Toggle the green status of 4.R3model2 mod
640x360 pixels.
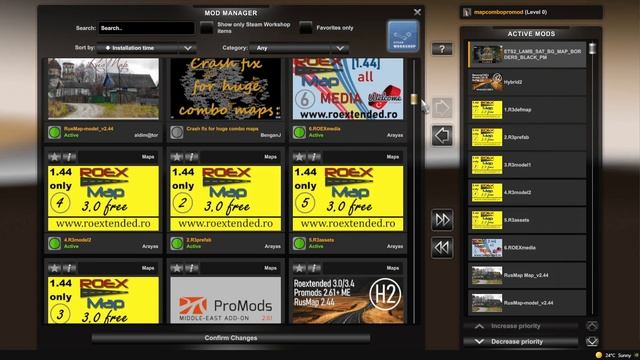tap(54, 243)
